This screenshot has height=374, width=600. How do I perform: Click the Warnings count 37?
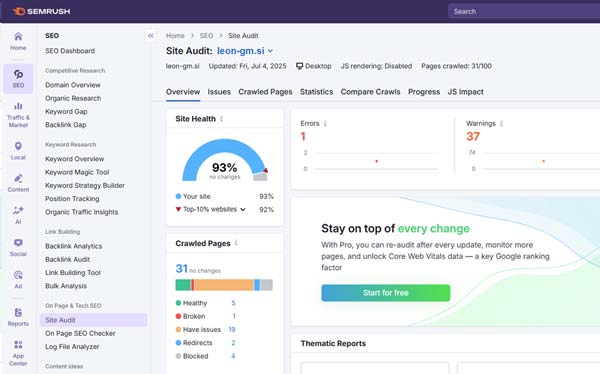[x=473, y=137]
